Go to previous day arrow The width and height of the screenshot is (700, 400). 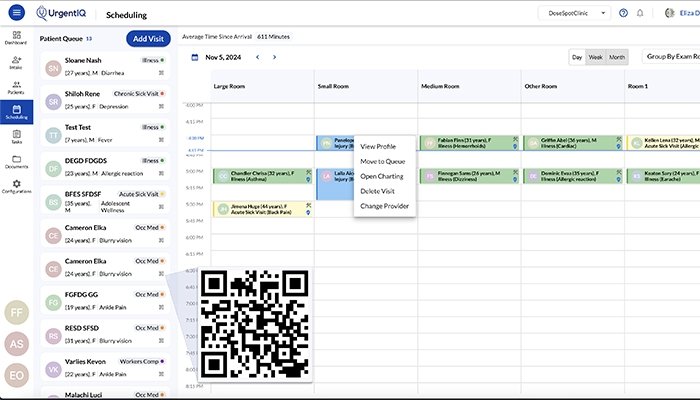point(258,57)
